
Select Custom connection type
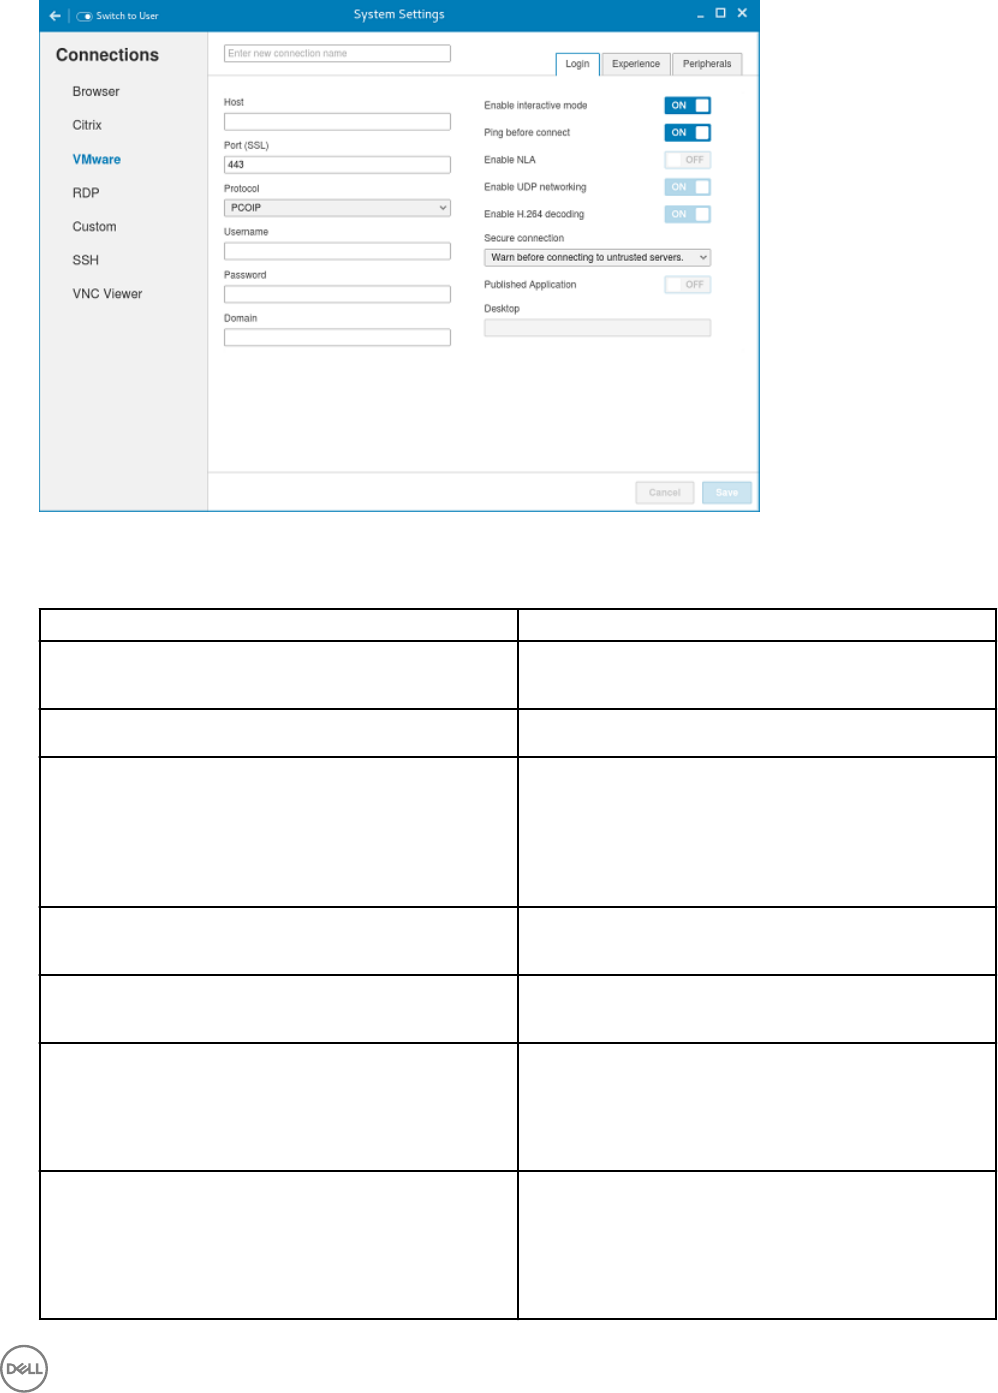pos(94,227)
